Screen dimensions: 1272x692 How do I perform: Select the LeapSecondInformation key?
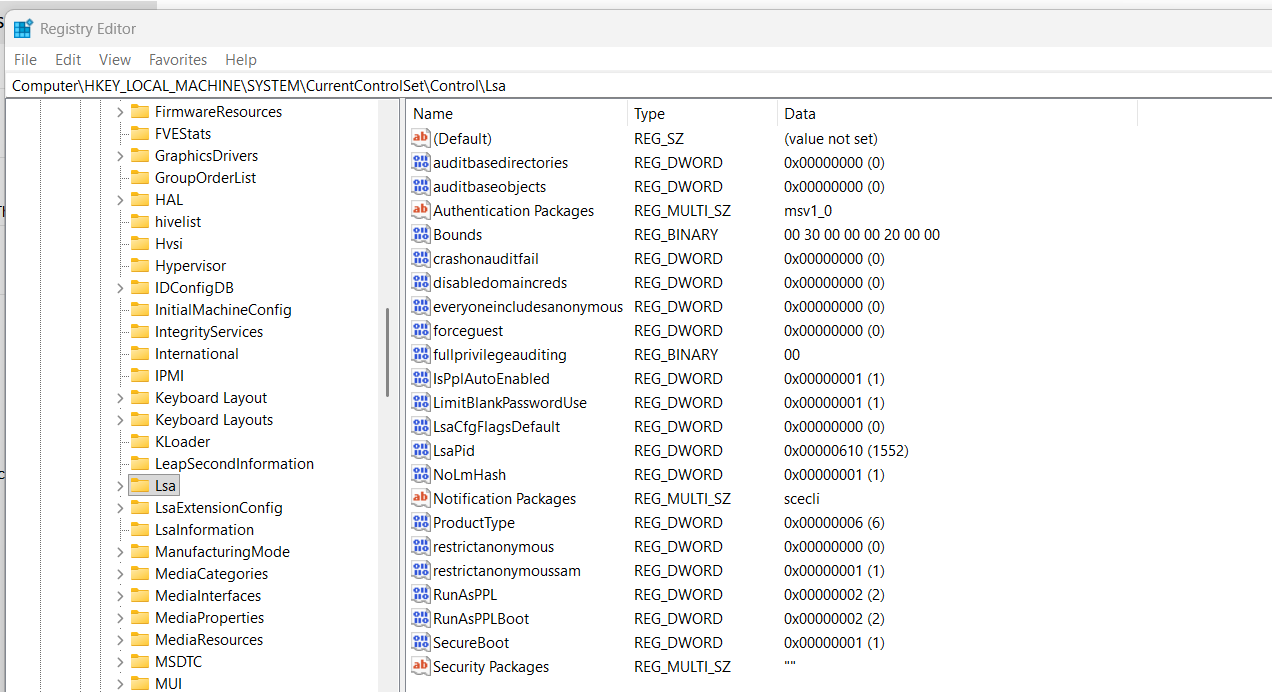[x=234, y=464]
